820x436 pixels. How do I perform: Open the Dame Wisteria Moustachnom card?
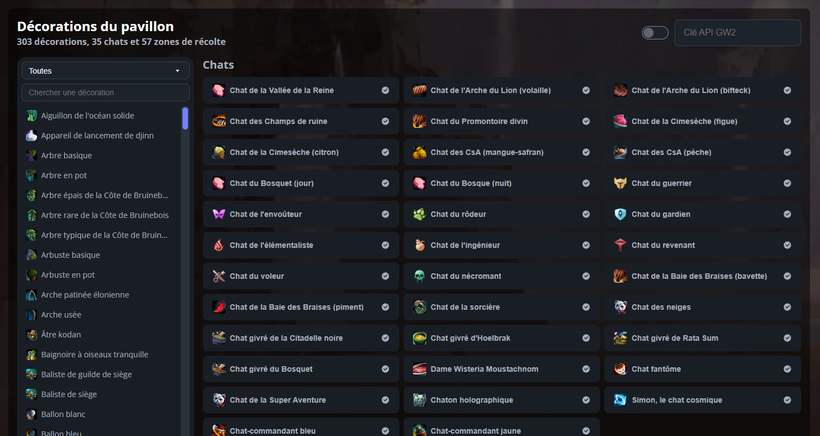[502, 369]
